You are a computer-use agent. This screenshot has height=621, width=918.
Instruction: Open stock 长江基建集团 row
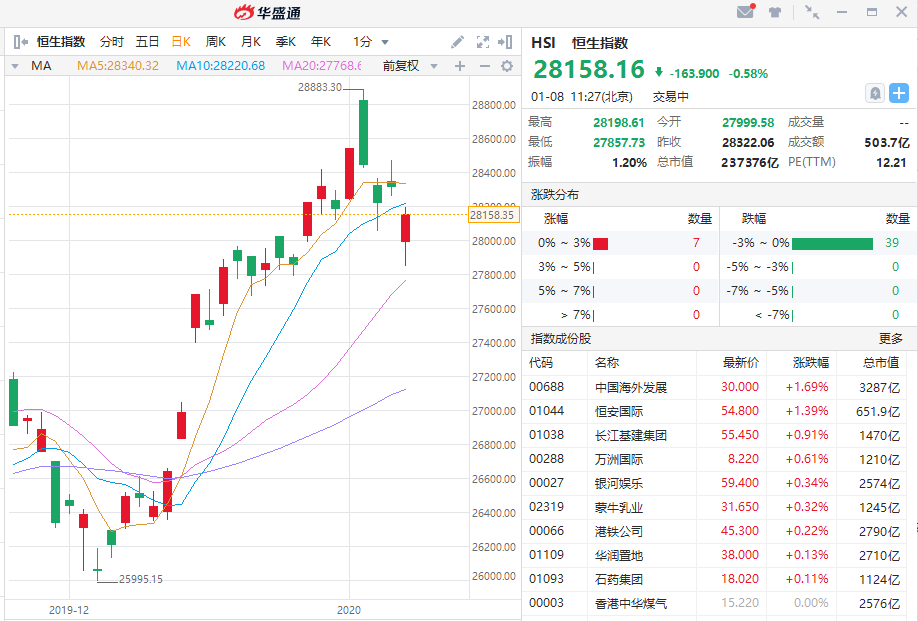coord(714,435)
